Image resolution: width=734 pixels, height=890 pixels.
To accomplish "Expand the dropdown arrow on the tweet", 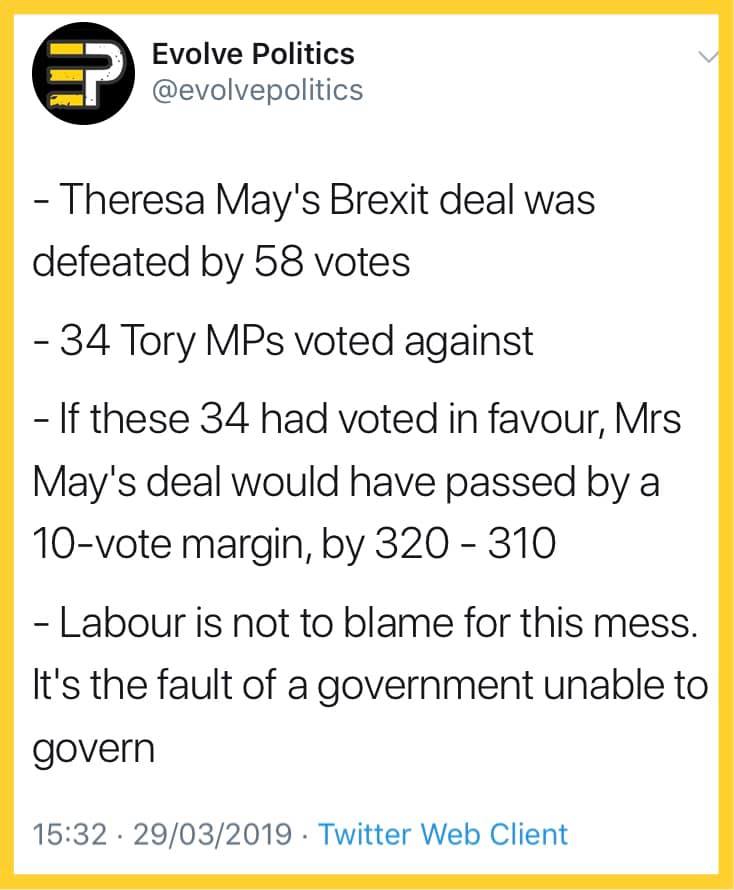I will pos(706,58).
